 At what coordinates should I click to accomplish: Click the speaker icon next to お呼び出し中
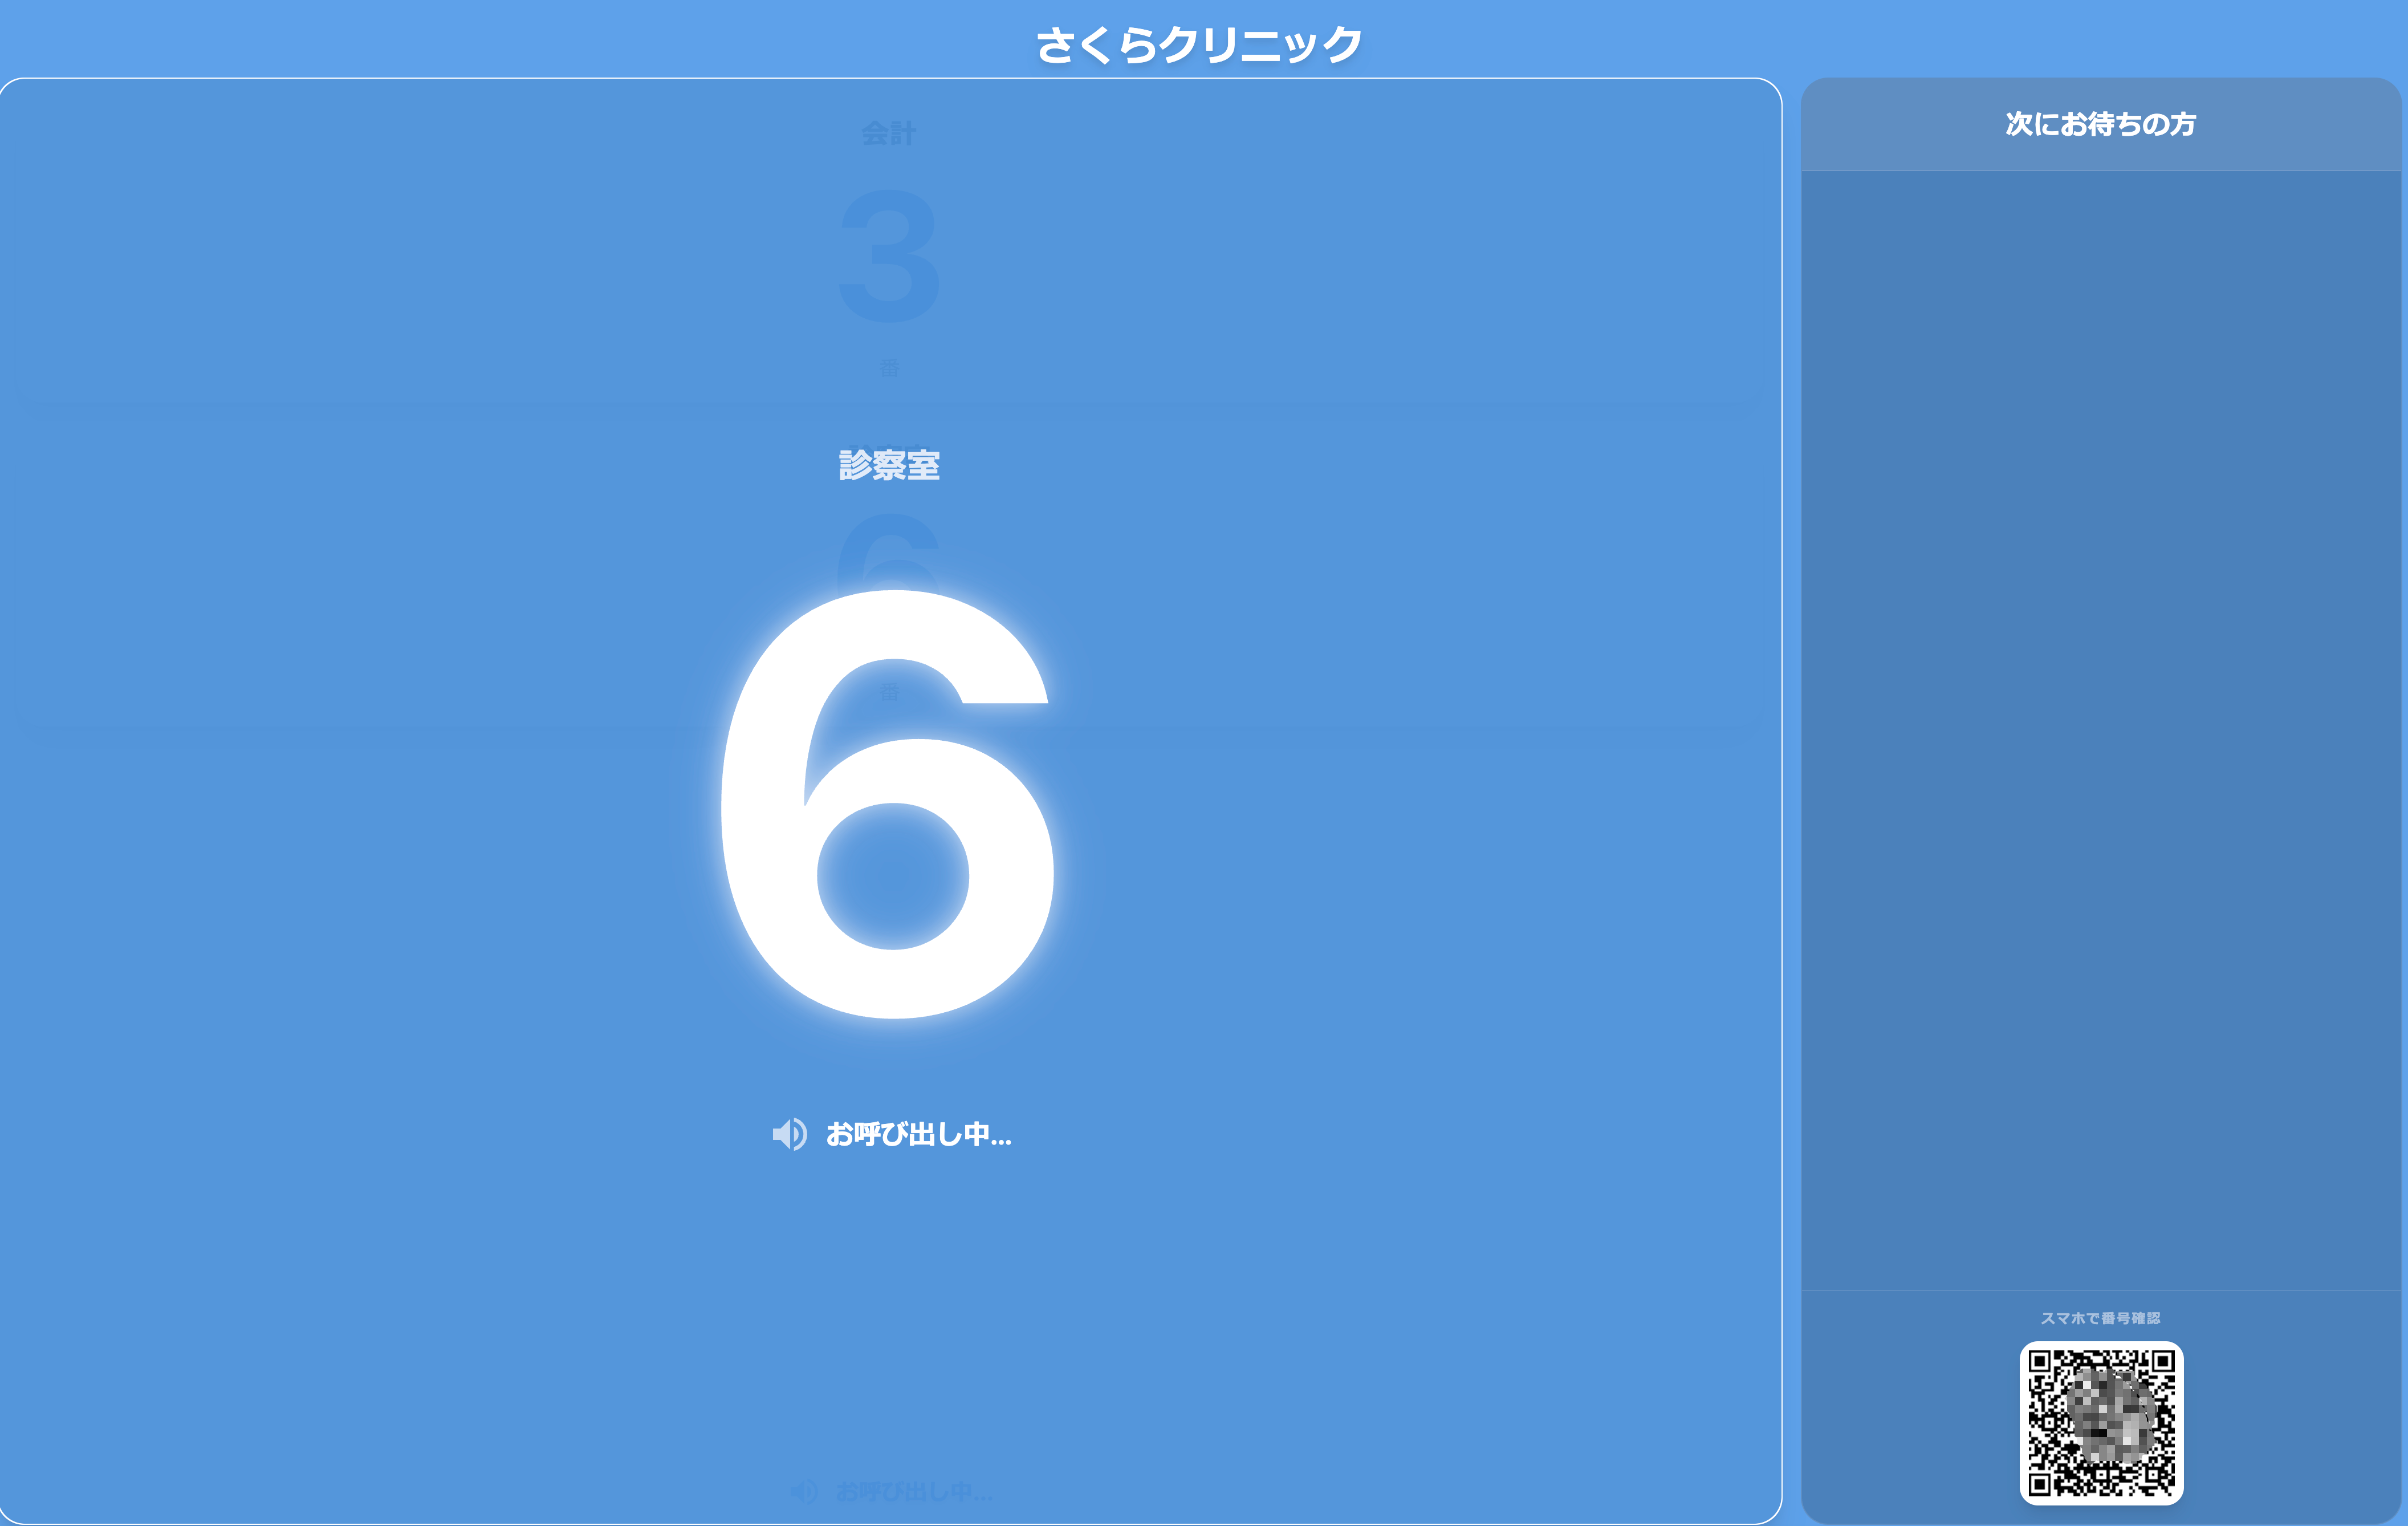coord(791,1133)
